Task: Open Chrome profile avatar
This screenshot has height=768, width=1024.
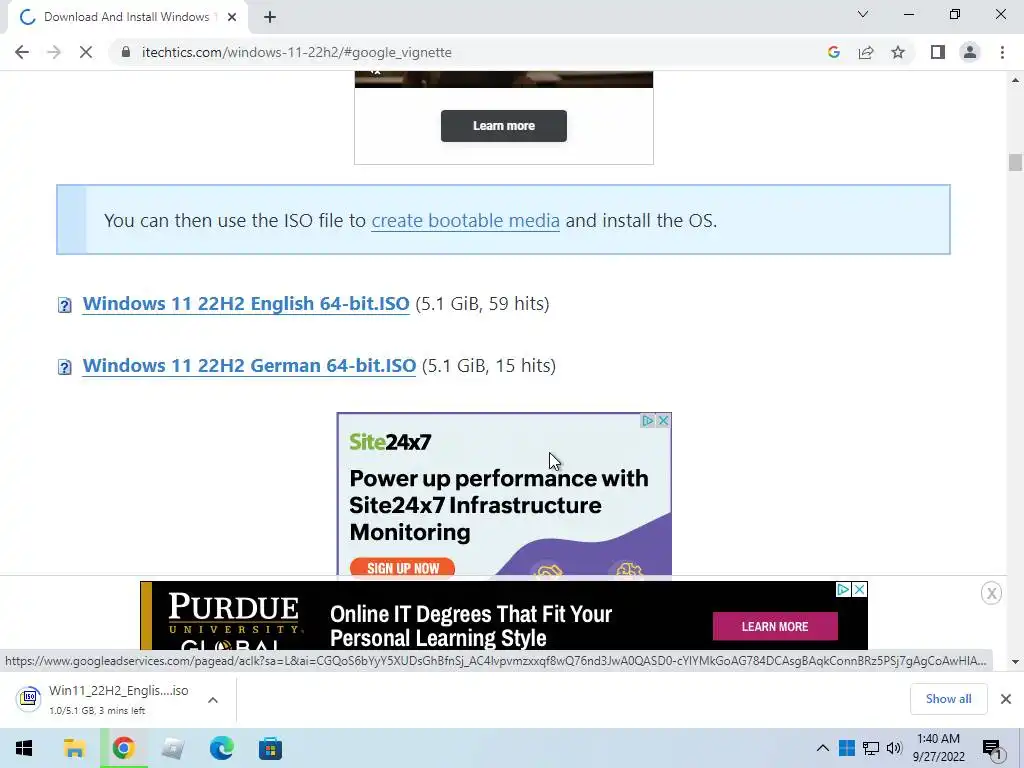Action: click(970, 52)
